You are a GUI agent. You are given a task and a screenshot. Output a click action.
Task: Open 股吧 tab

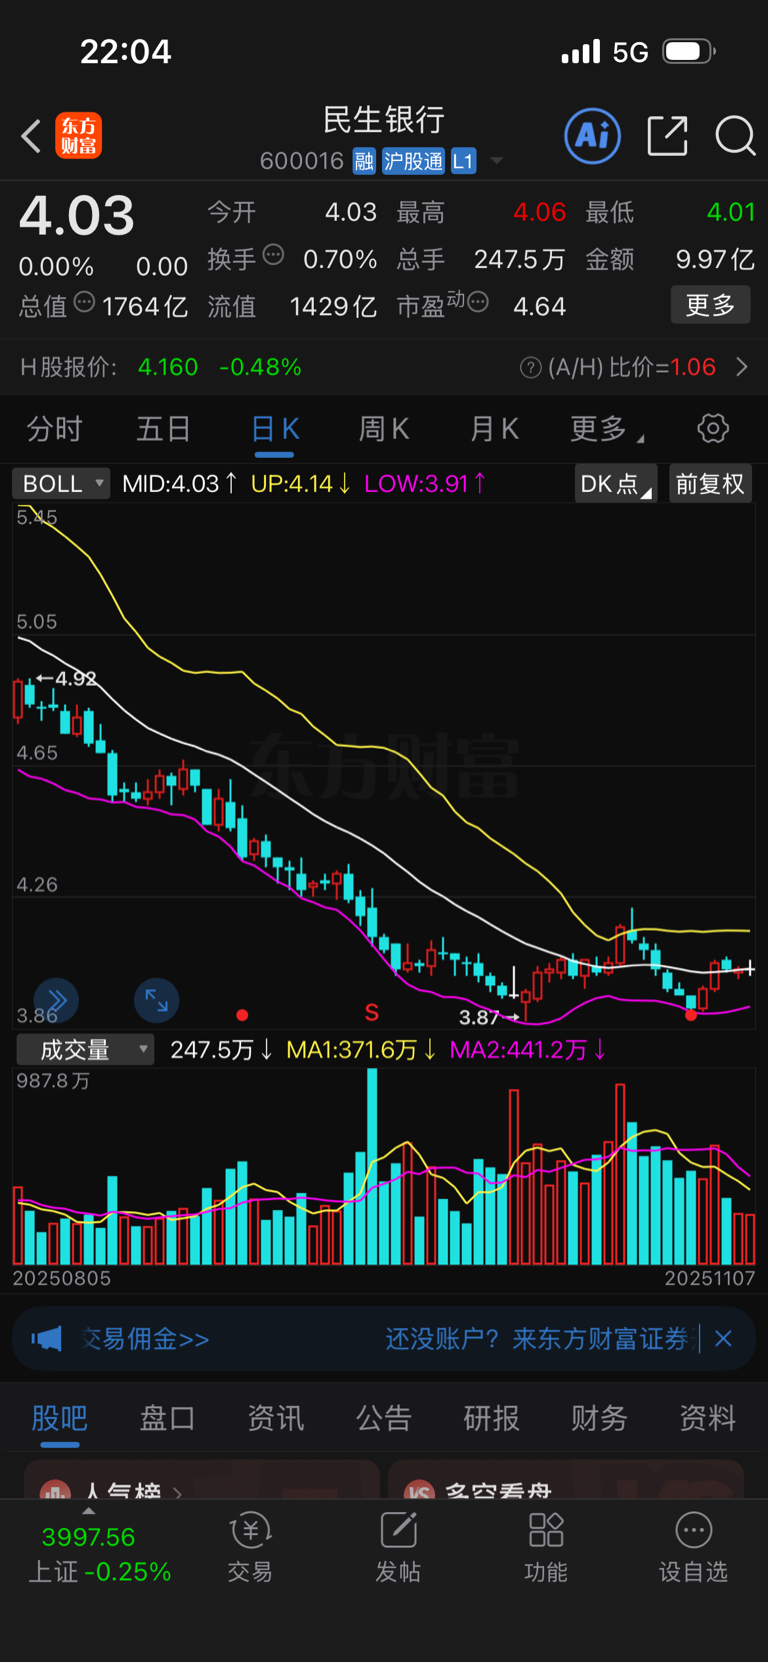pyautogui.click(x=60, y=1418)
